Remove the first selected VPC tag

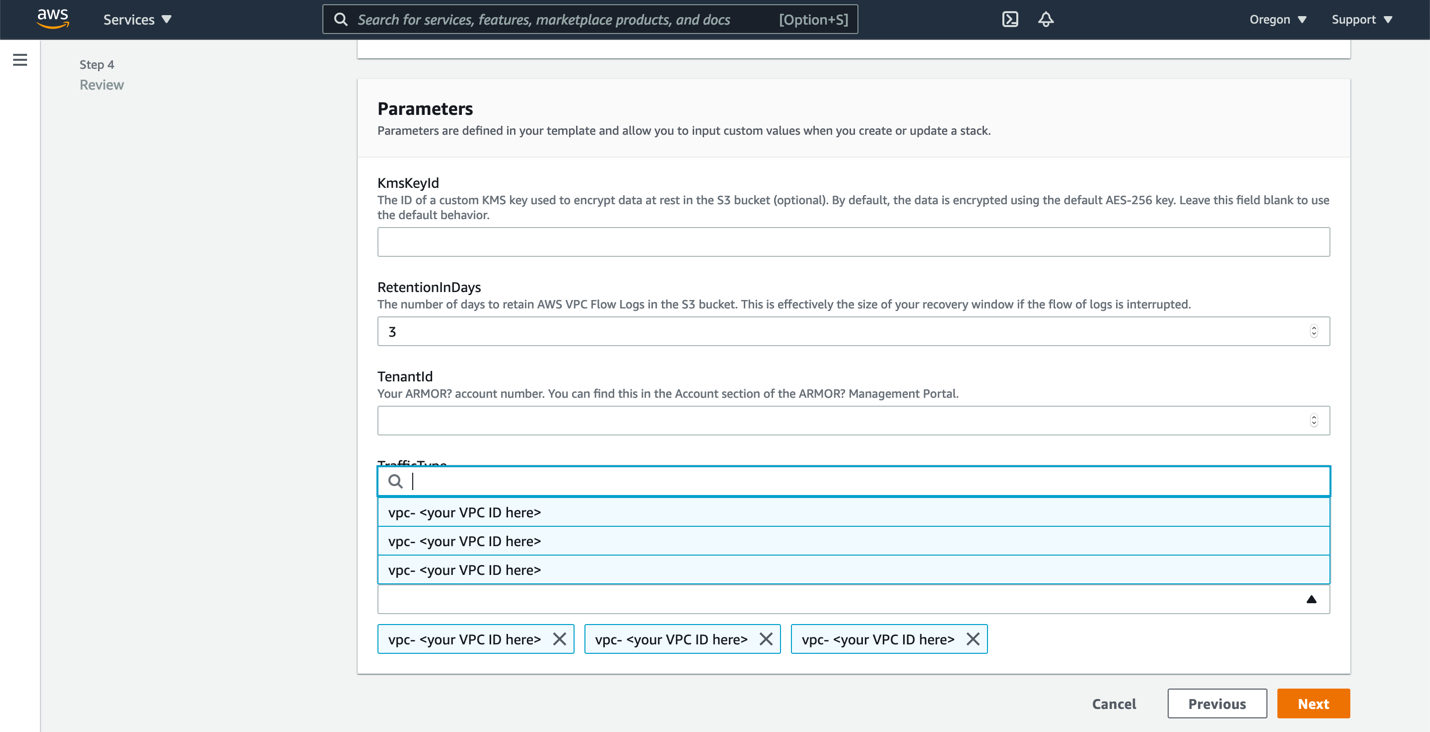point(560,639)
